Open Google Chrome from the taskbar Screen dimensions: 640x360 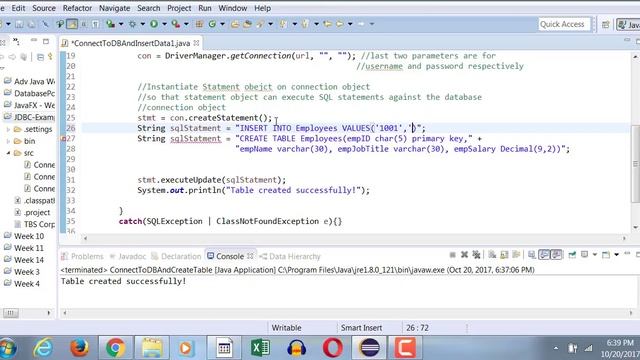click(116, 348)
